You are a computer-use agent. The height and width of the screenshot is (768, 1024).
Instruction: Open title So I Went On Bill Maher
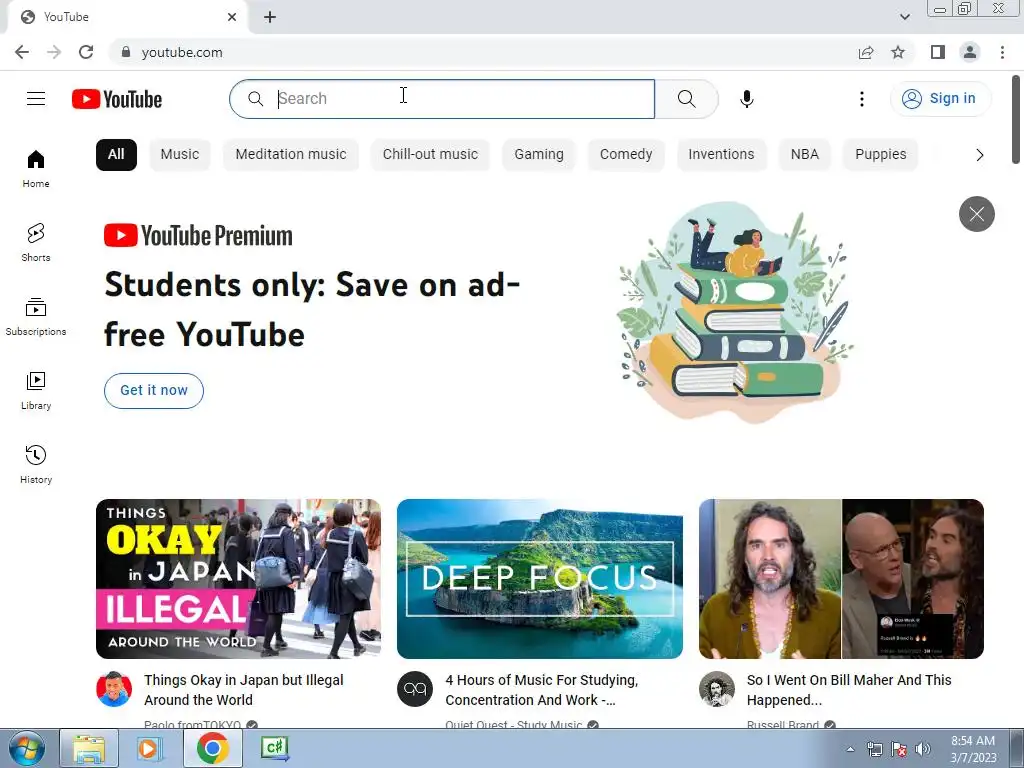[x=849, y=690]
